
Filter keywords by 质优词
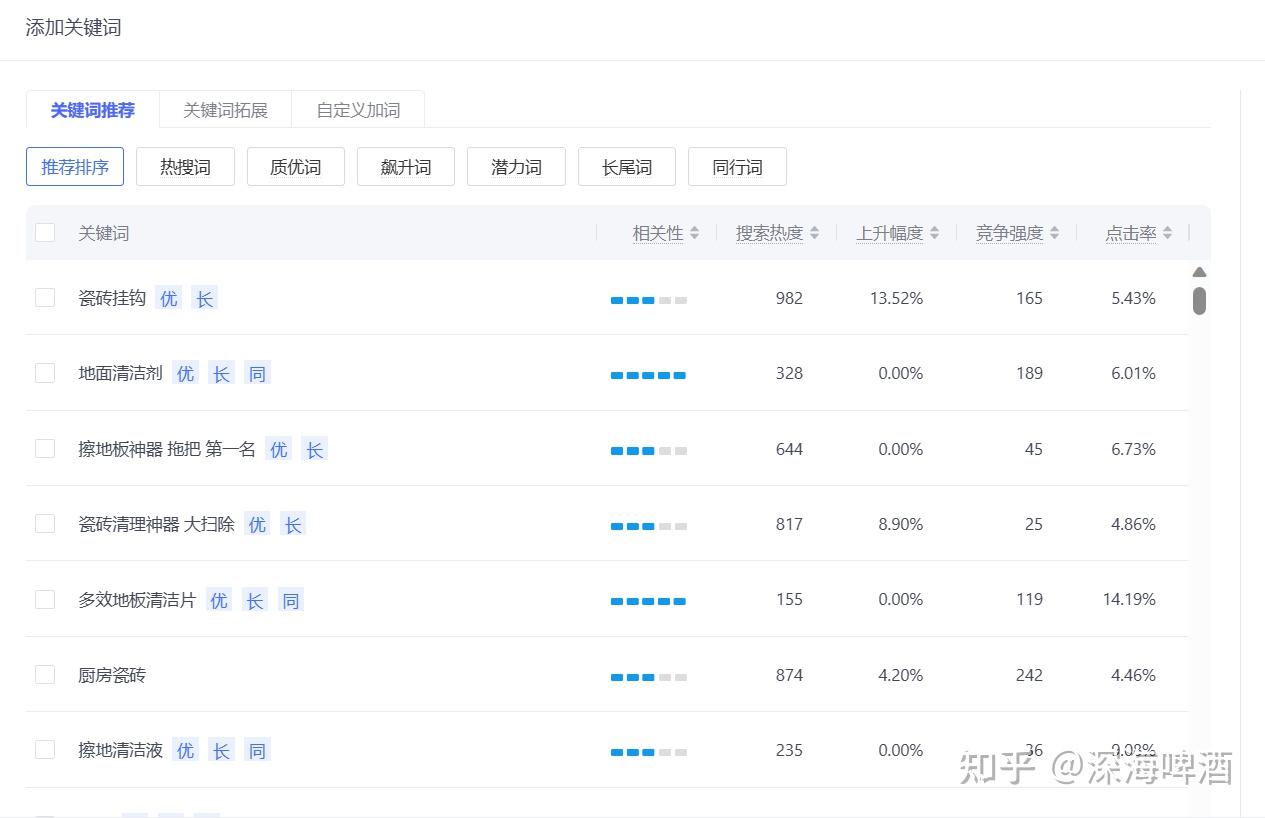(296, 167)
